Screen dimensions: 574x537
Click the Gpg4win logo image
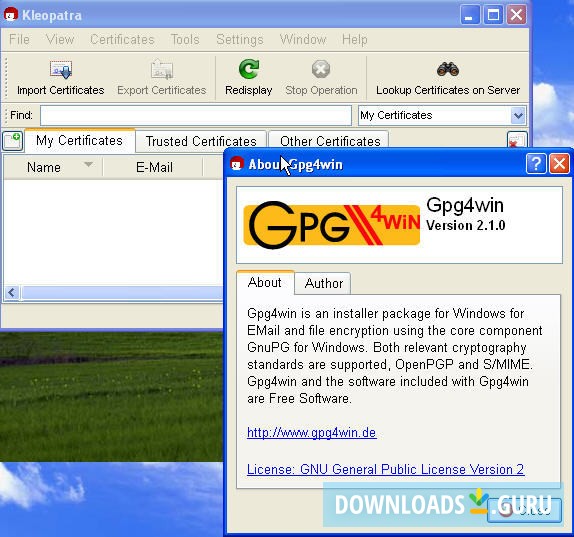[332, 225]
